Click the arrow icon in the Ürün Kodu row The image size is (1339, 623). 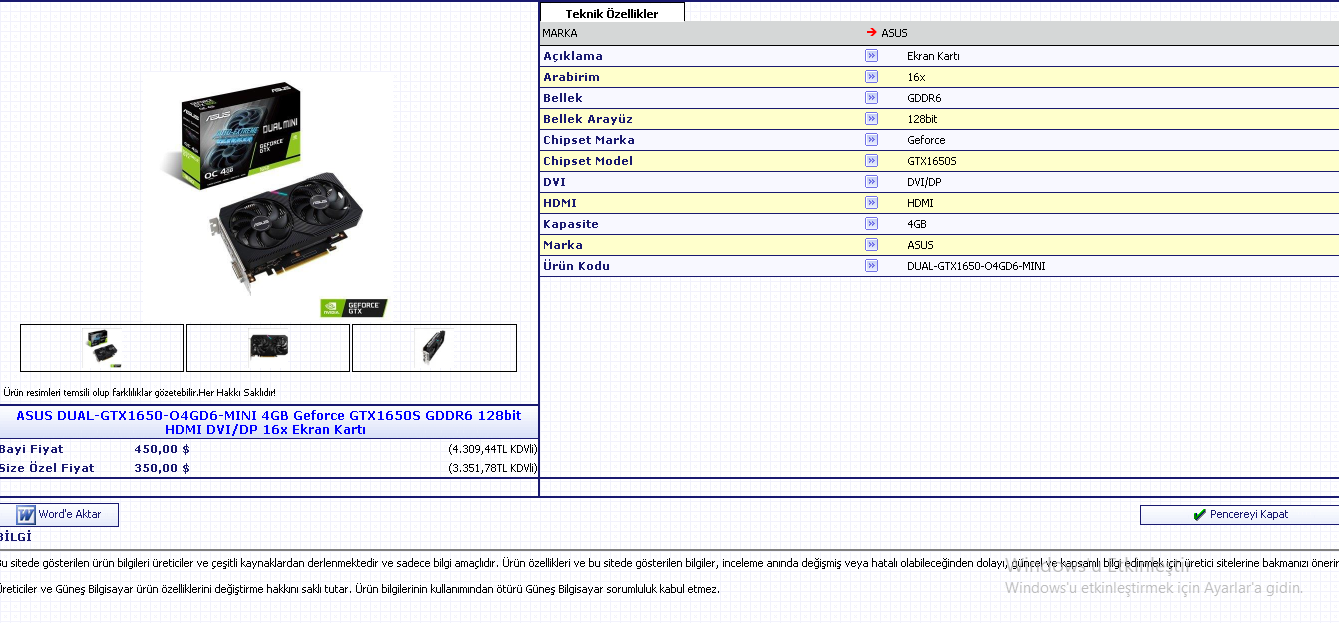(871, 266)
